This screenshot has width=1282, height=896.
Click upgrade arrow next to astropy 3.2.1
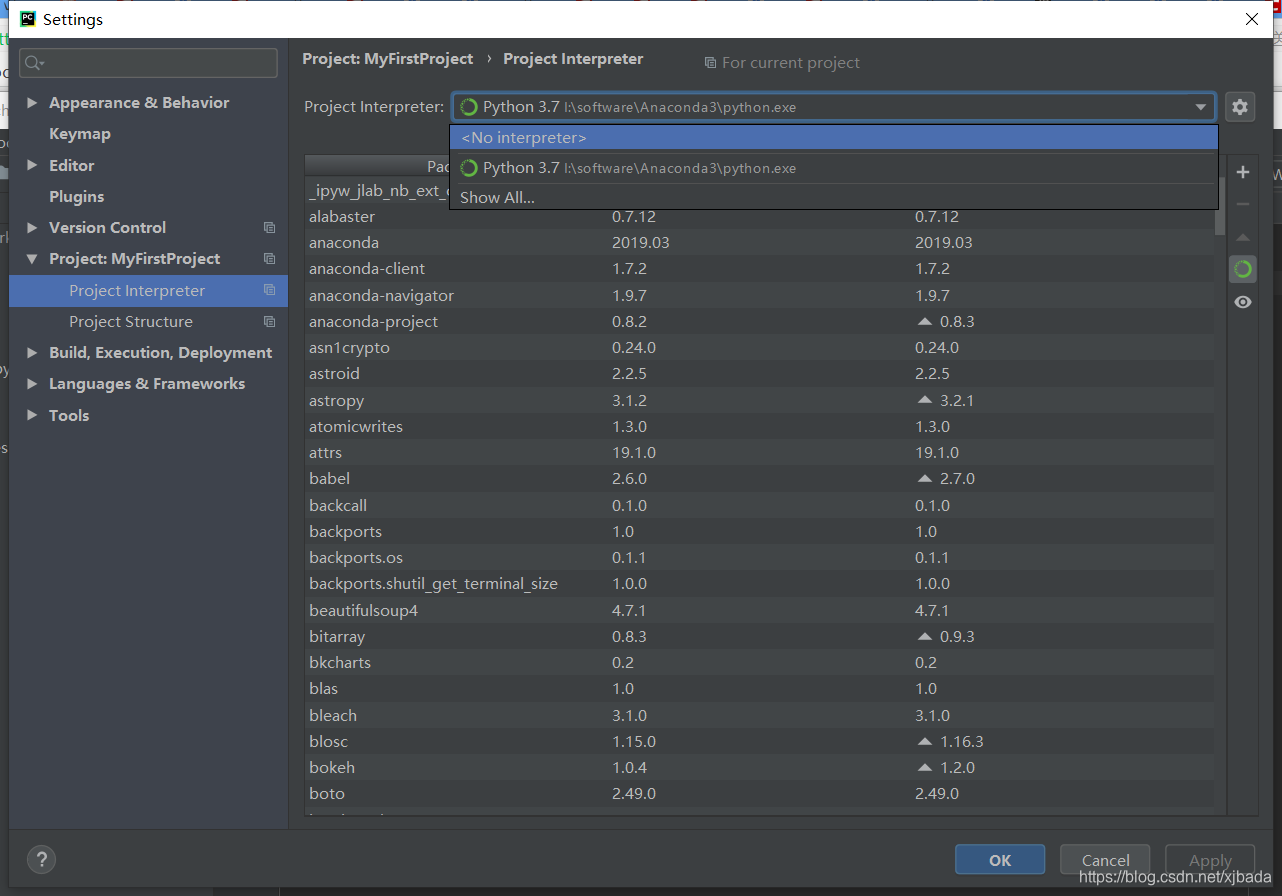pyautogui.click(x=925, y=400)
